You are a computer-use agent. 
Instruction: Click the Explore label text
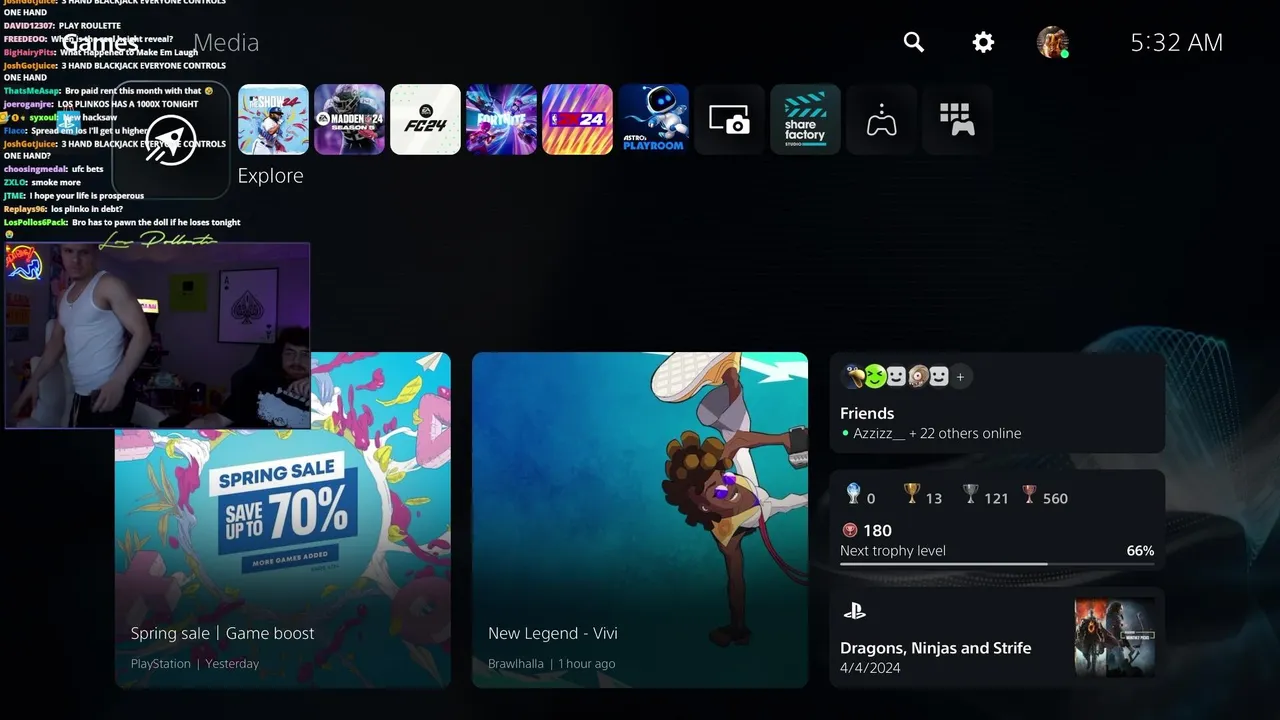tap(270, 175)
